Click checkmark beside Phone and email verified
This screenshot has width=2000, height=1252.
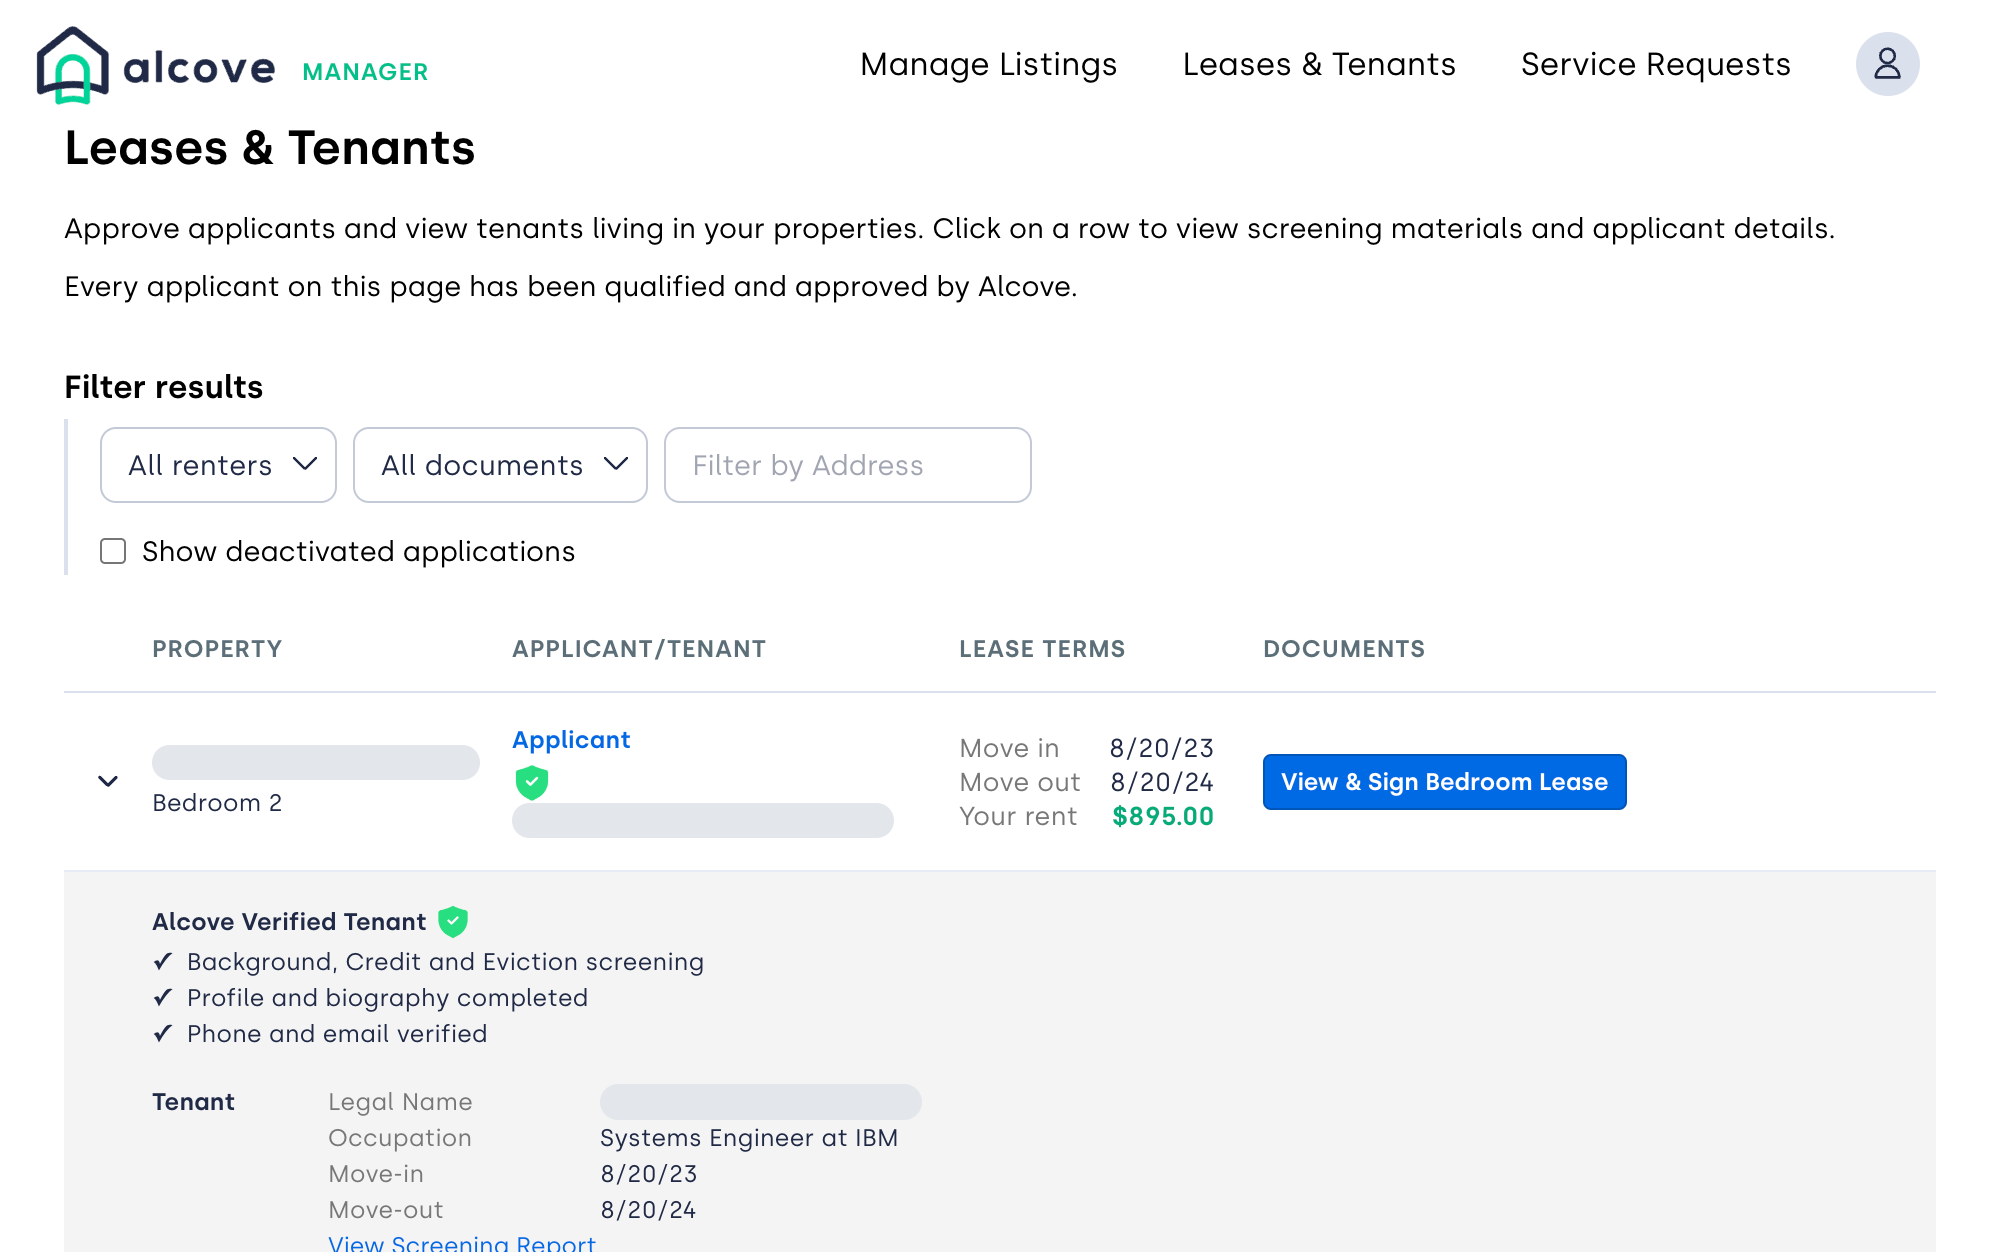(163, 1034)
